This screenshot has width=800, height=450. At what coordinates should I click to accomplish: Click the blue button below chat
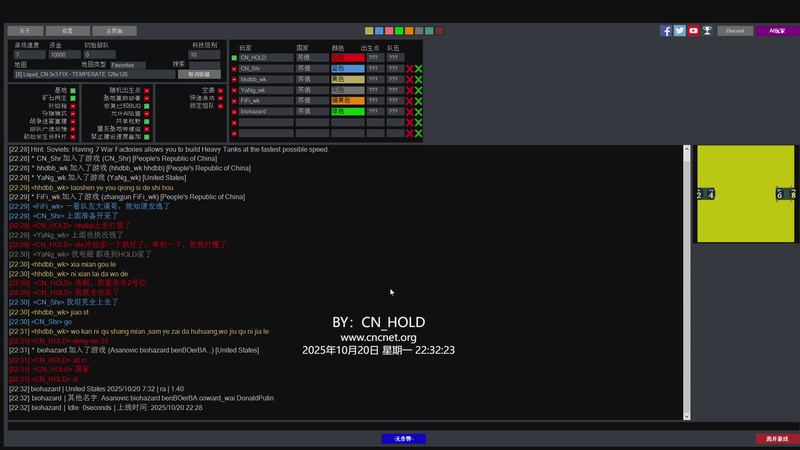pos(404,439)
